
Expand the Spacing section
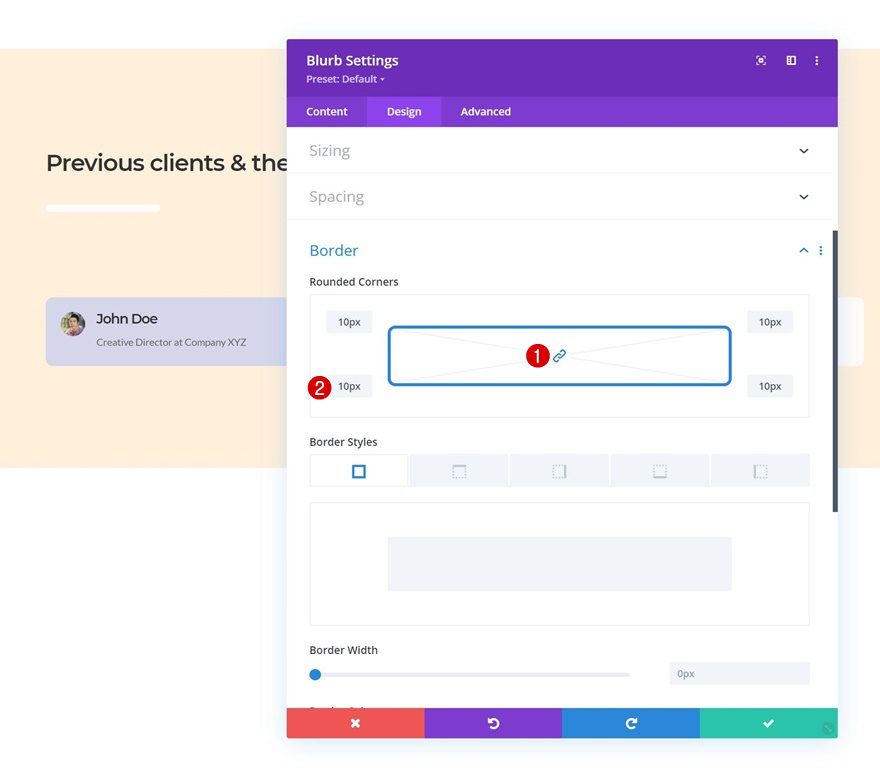[x=559, y=196]
